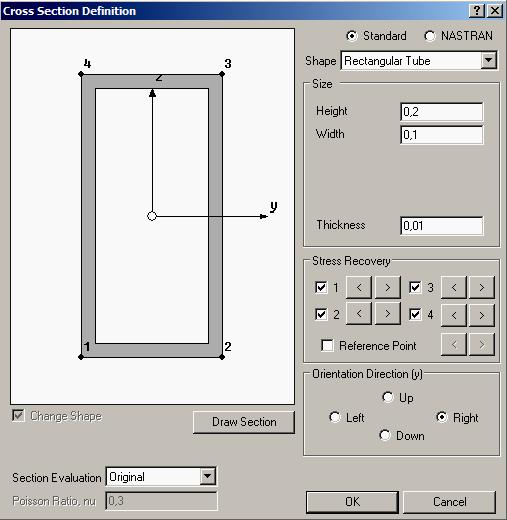Set orientation direction to Right
The width and height of the screenshot is (507, 520).
(442, 417)
